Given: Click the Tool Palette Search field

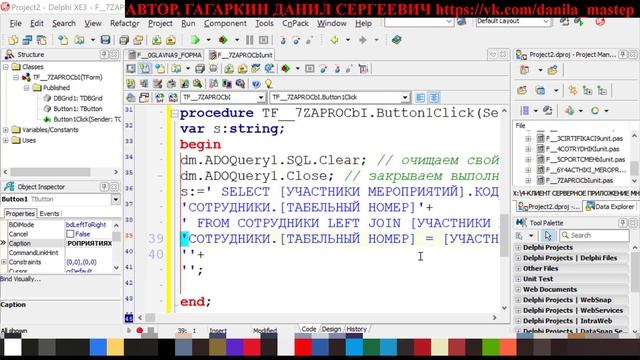Looking at the screenshot, I should tap(594, 236).
